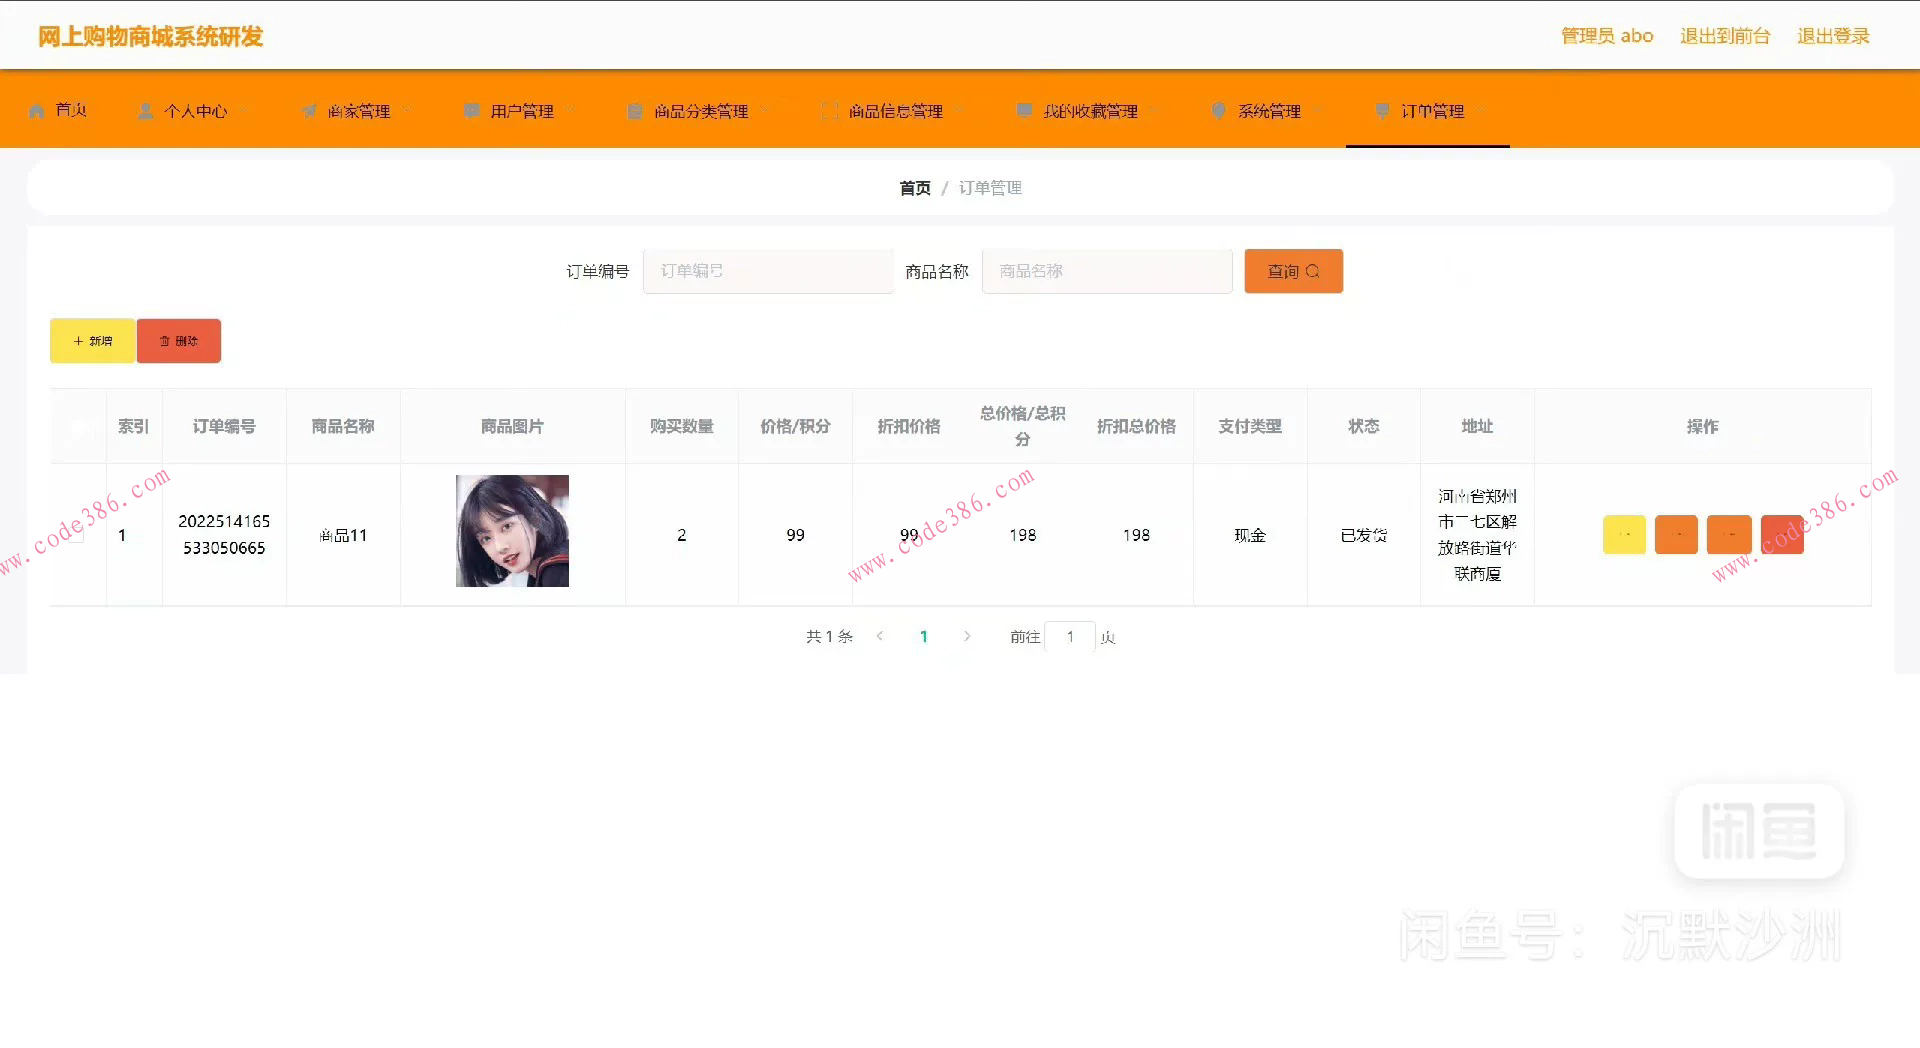Switch to the 订单管理 navigation tab
The image size is (1920, 1048).
pyautogui.click(x=1428, y=111)
